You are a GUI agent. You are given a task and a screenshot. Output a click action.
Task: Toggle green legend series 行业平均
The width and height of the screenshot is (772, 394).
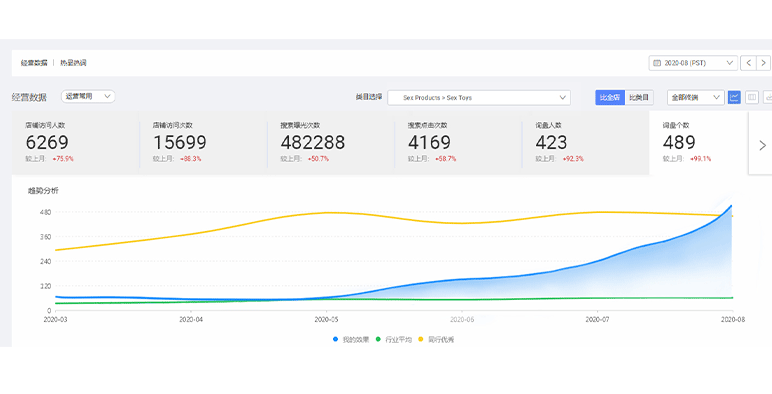pos(393,339)
